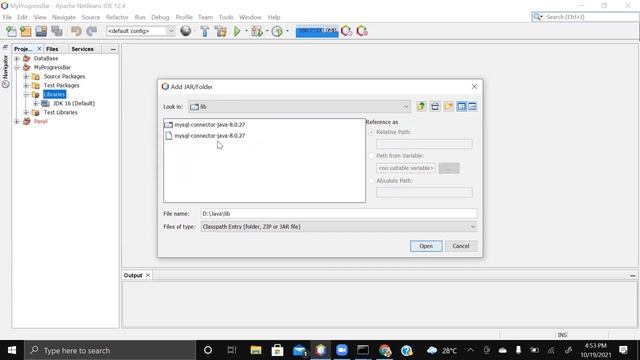Screen dimensions: 640x360
Task: Click the first profiler icon after memory bar
Action: (346, 31)
